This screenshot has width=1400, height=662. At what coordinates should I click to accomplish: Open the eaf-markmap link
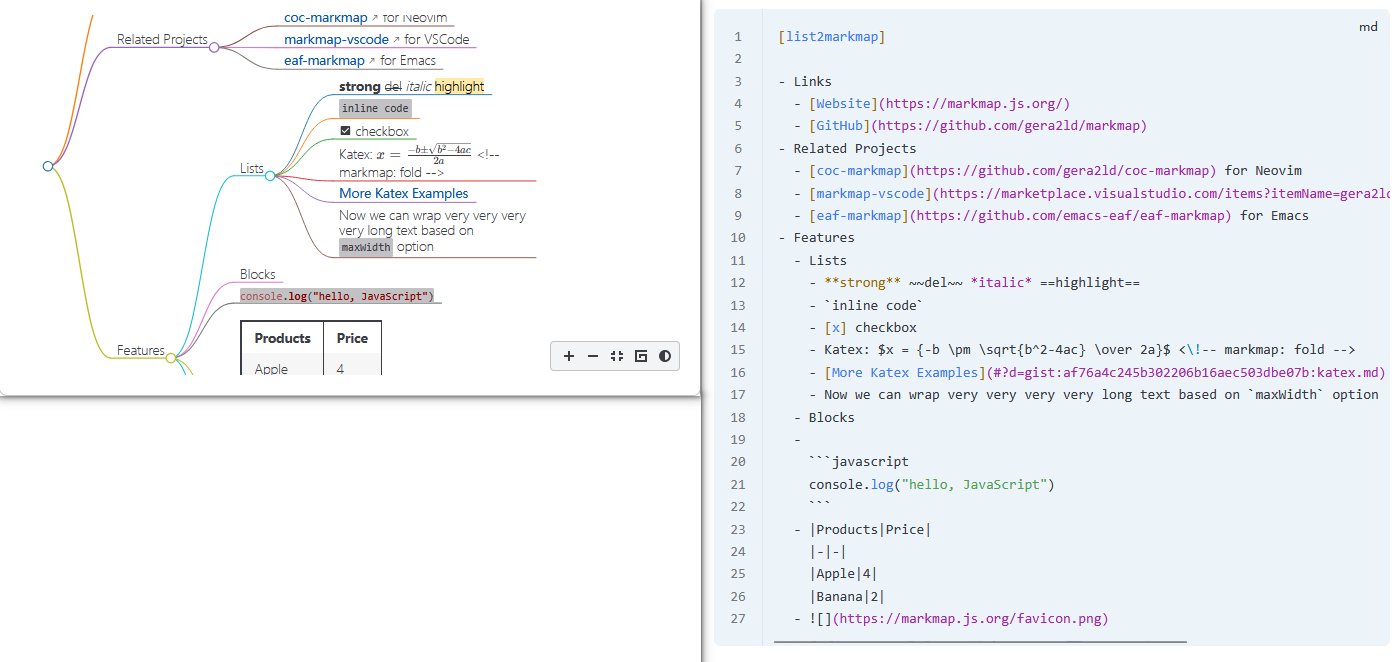[x=324, y=61]
